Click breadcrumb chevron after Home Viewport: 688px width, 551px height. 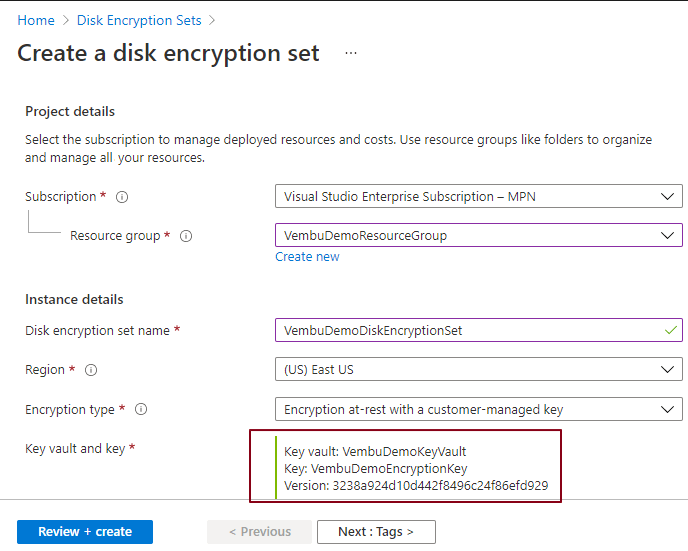click(x=66, y=20)
